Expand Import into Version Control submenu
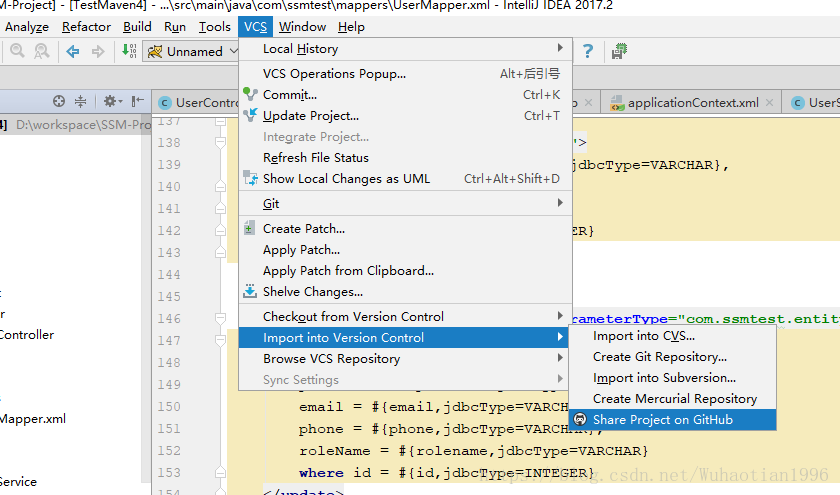The width and height of the screenshot is (840, 495). [x=560, y=337]
